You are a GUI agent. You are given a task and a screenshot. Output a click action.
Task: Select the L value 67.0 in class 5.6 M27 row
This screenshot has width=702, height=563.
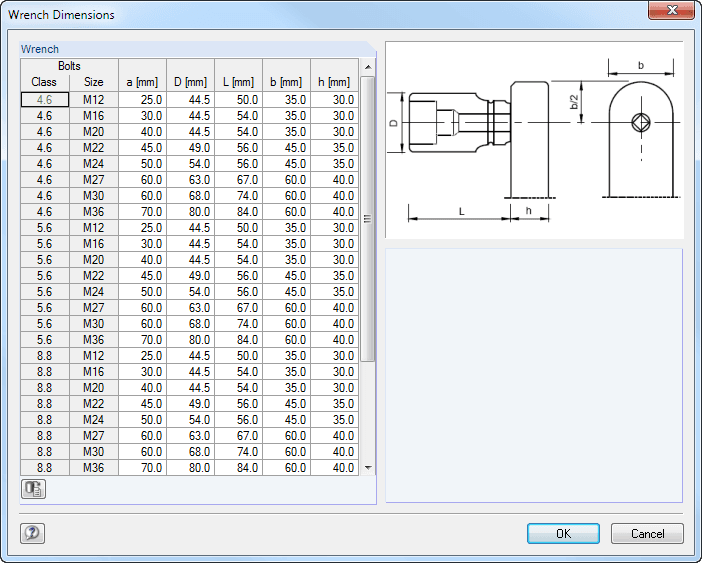pyautogui.click(x=239, y=307)
